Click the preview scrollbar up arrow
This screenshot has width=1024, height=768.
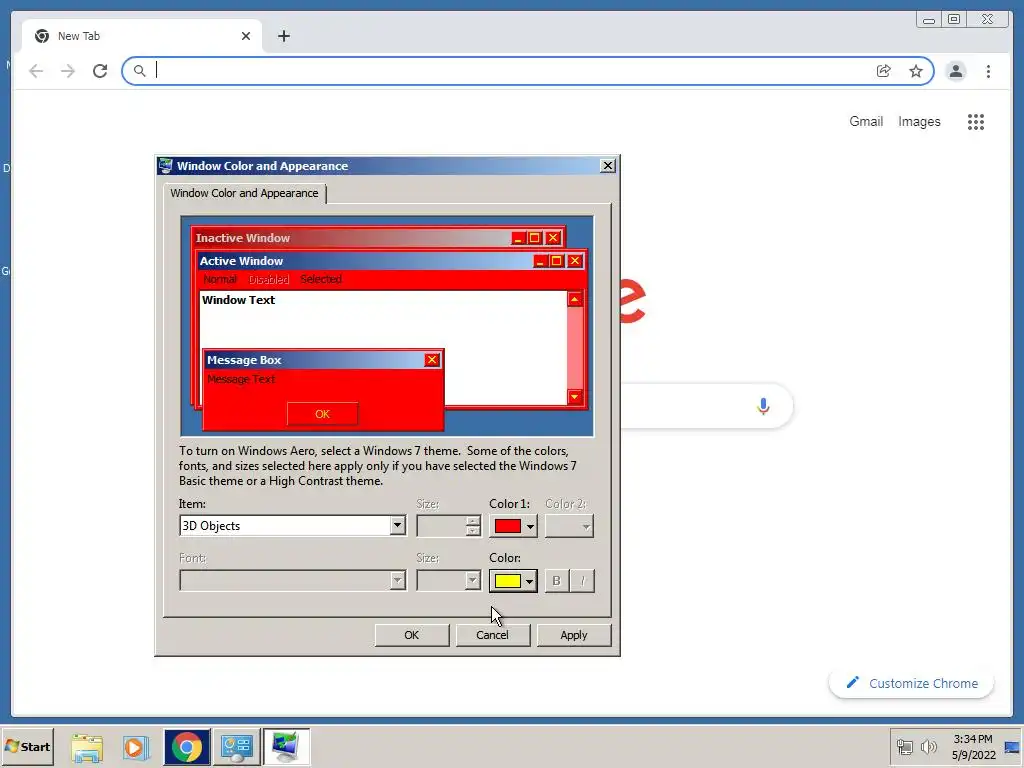[x=575, y=299]
